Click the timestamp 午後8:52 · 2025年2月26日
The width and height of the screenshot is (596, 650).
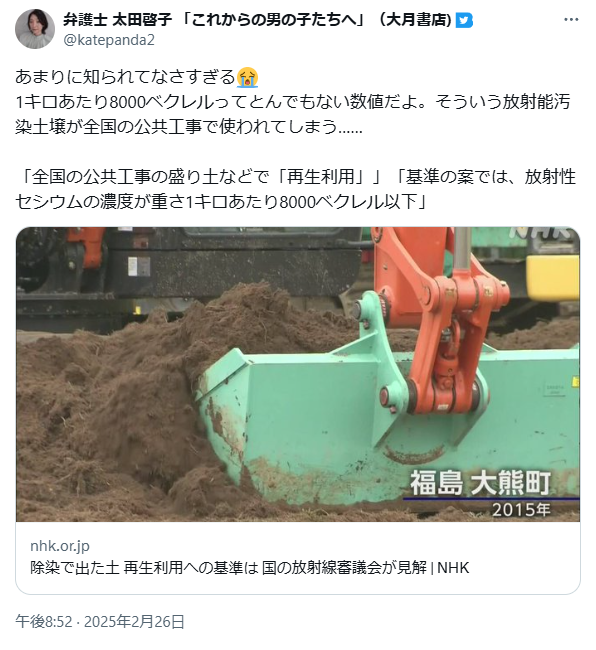pos(100,622)
